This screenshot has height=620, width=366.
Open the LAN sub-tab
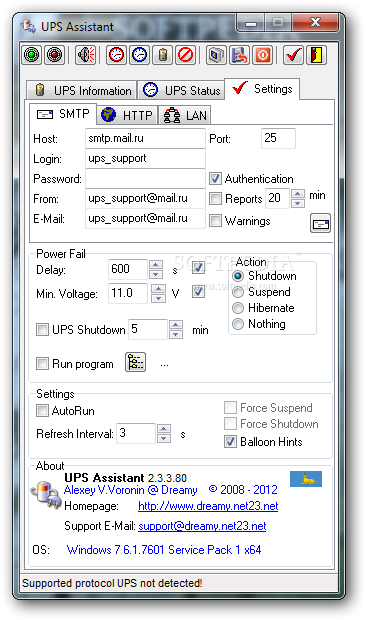point(185,115)
